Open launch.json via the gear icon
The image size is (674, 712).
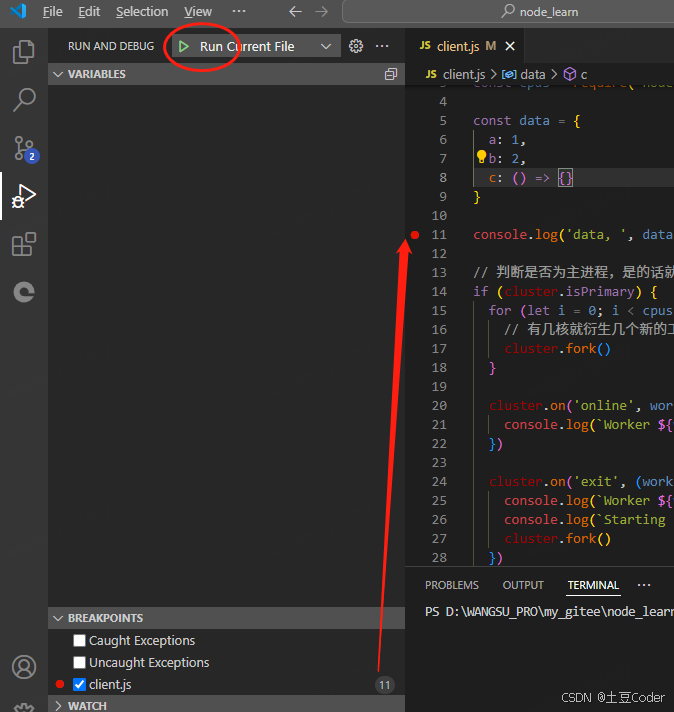(356, 46)
